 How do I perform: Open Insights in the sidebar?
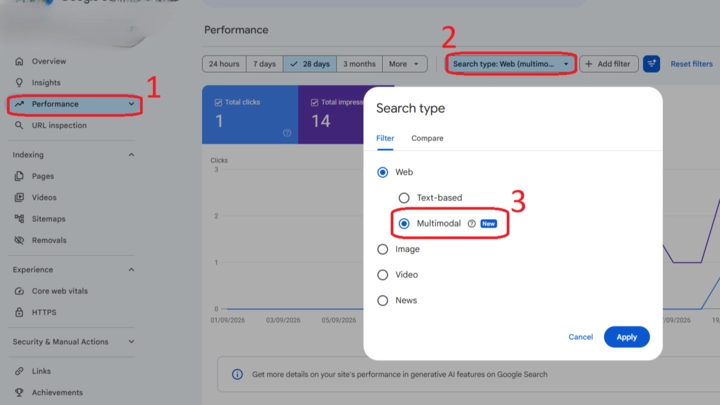coord(46,83)
